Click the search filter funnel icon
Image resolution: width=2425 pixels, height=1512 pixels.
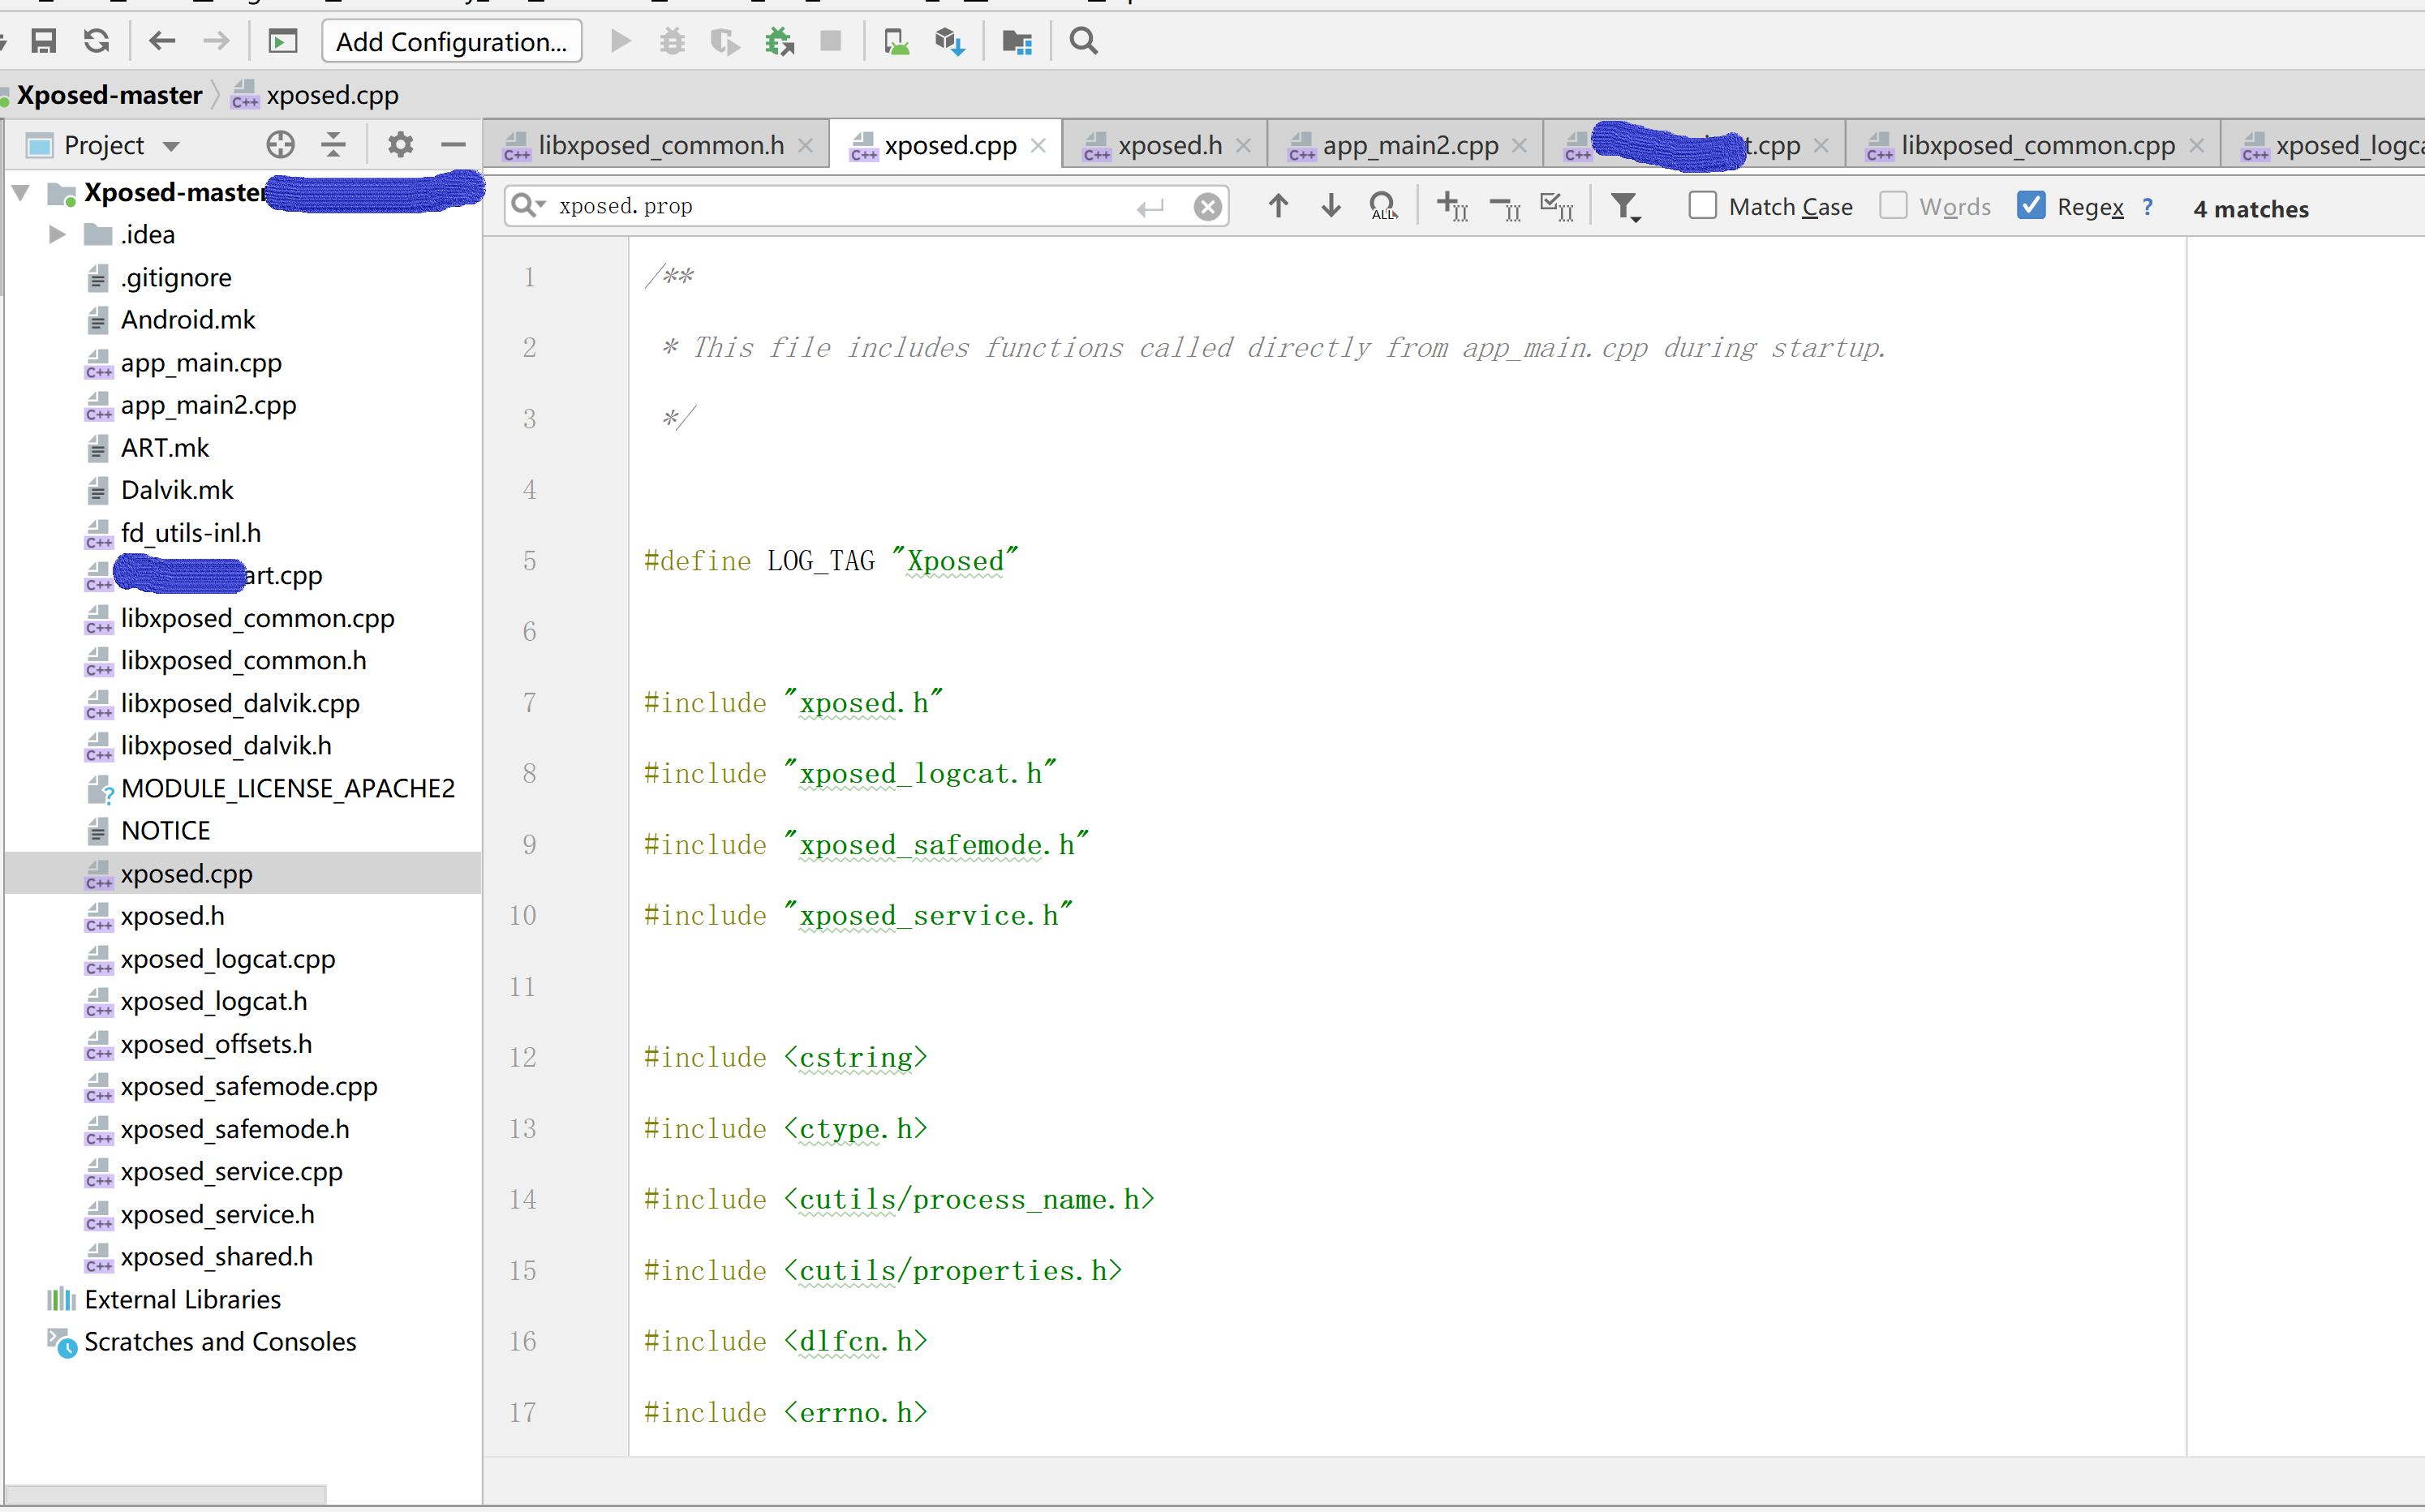[1625, 207]
